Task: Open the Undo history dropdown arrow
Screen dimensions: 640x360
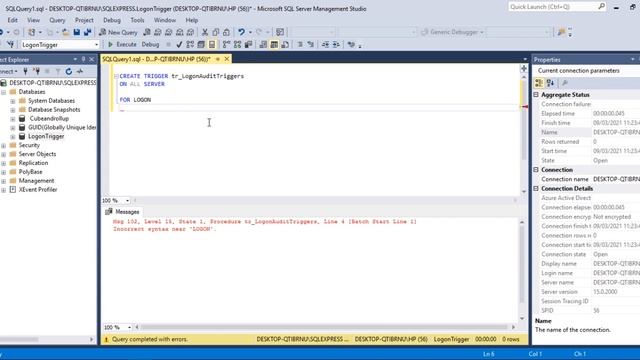Action: [250, 32]
